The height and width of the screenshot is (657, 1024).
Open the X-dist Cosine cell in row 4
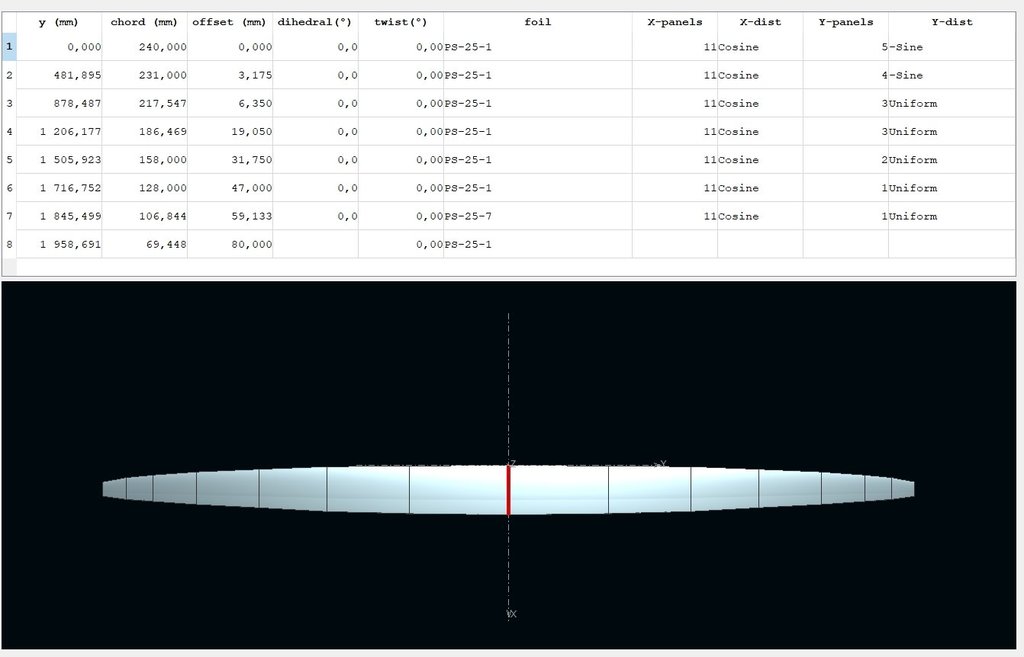(x=759, y=132)
